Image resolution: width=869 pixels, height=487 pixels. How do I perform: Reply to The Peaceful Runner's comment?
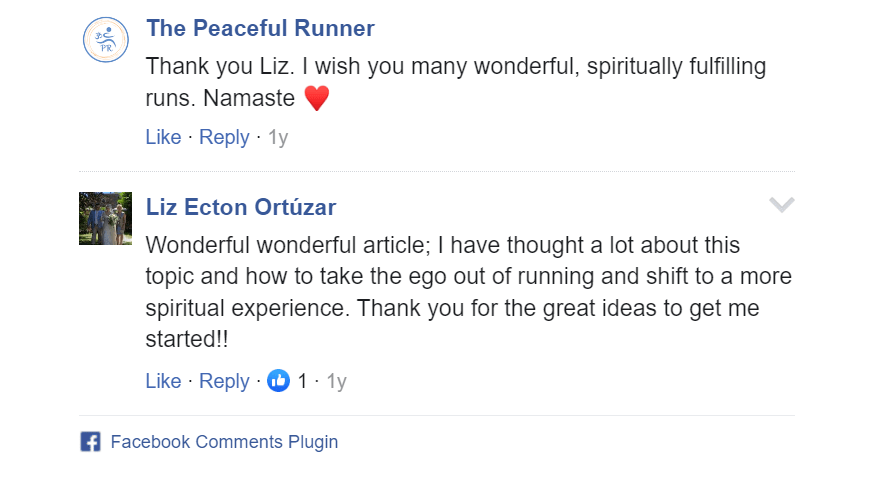click(x=224, y=137)
